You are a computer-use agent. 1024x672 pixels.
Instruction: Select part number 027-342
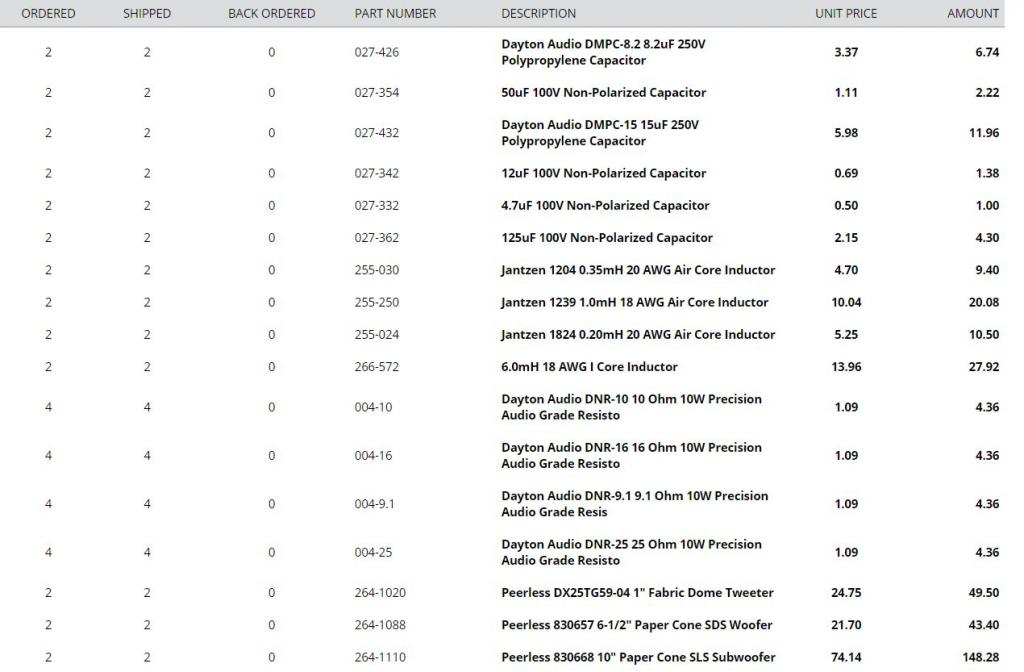[377, 174]
